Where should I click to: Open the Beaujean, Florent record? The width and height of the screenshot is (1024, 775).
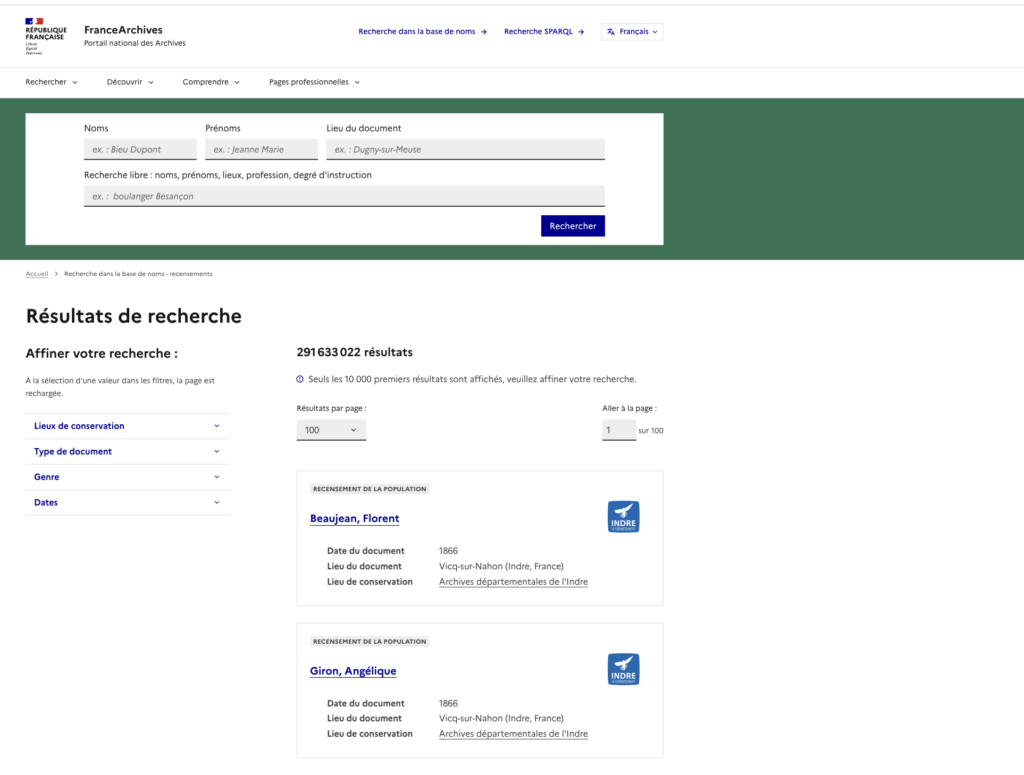354,518
